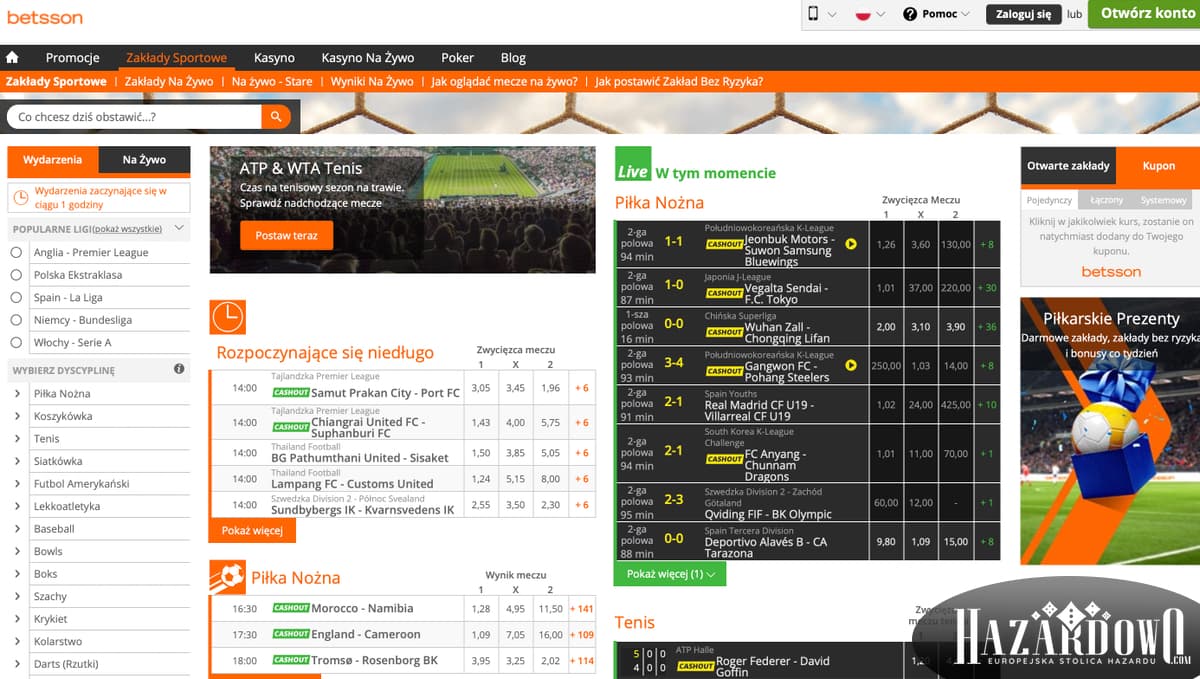Play live stream for Gangwon FC match
The width and height of the screenshot is (1200, 679).
[851, 365]
